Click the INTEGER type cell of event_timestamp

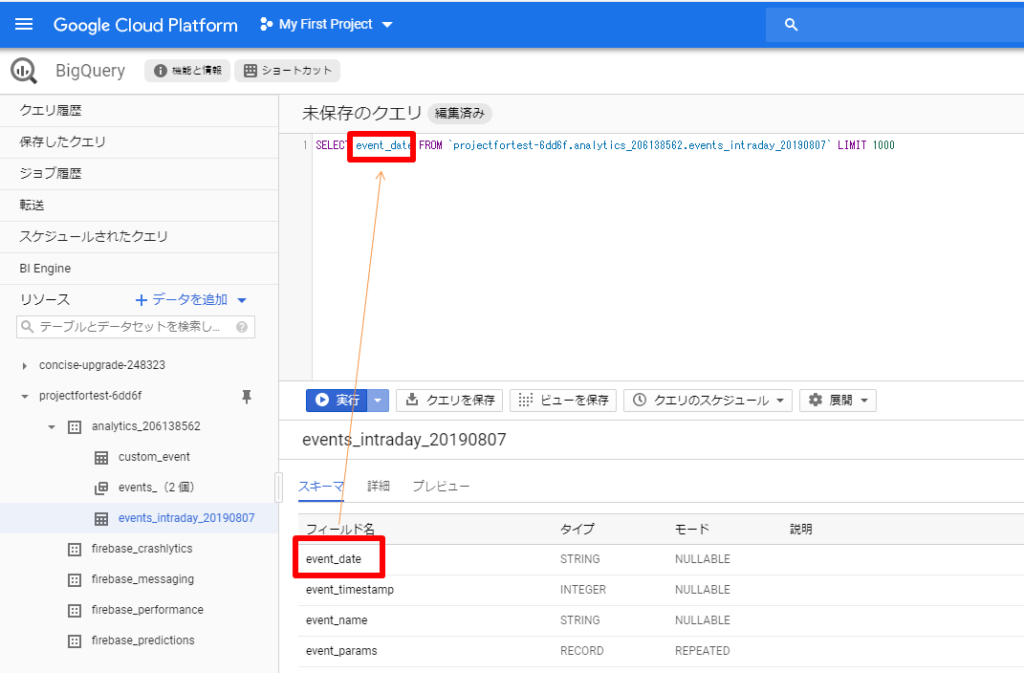(x=583, y=589)
